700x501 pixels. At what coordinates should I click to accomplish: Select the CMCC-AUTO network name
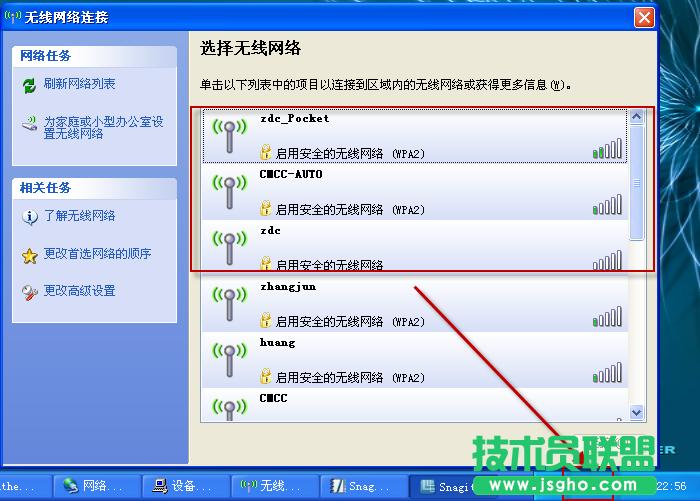click(291, 174)
